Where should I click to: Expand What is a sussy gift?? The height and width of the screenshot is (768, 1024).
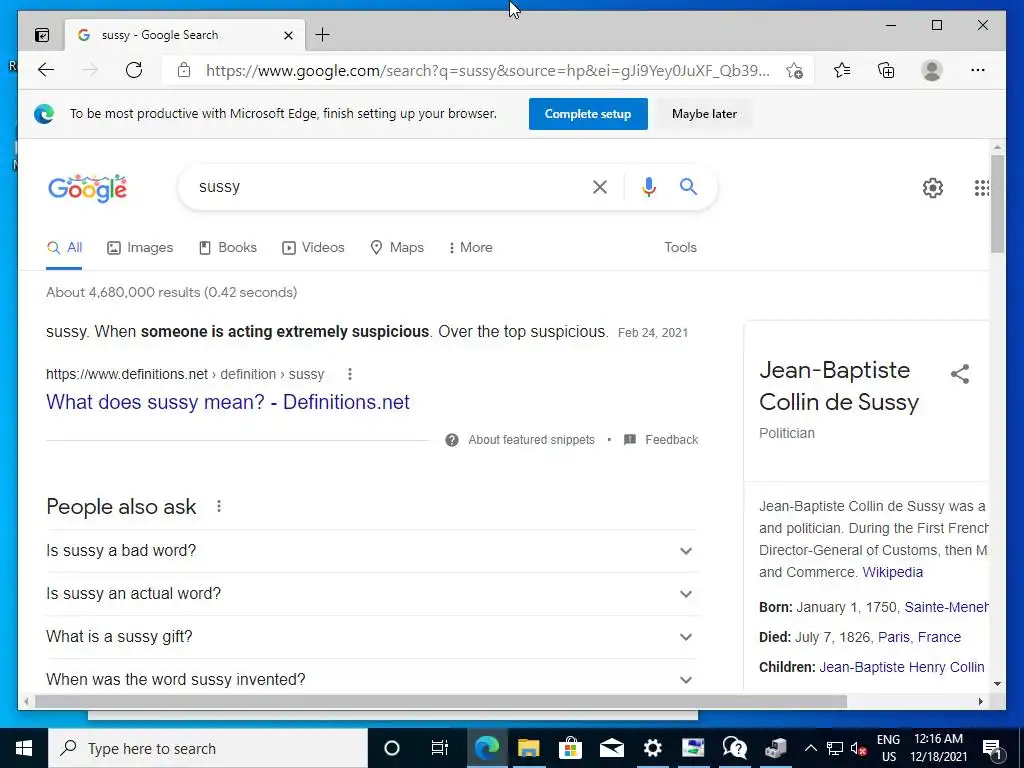point(372,637)
